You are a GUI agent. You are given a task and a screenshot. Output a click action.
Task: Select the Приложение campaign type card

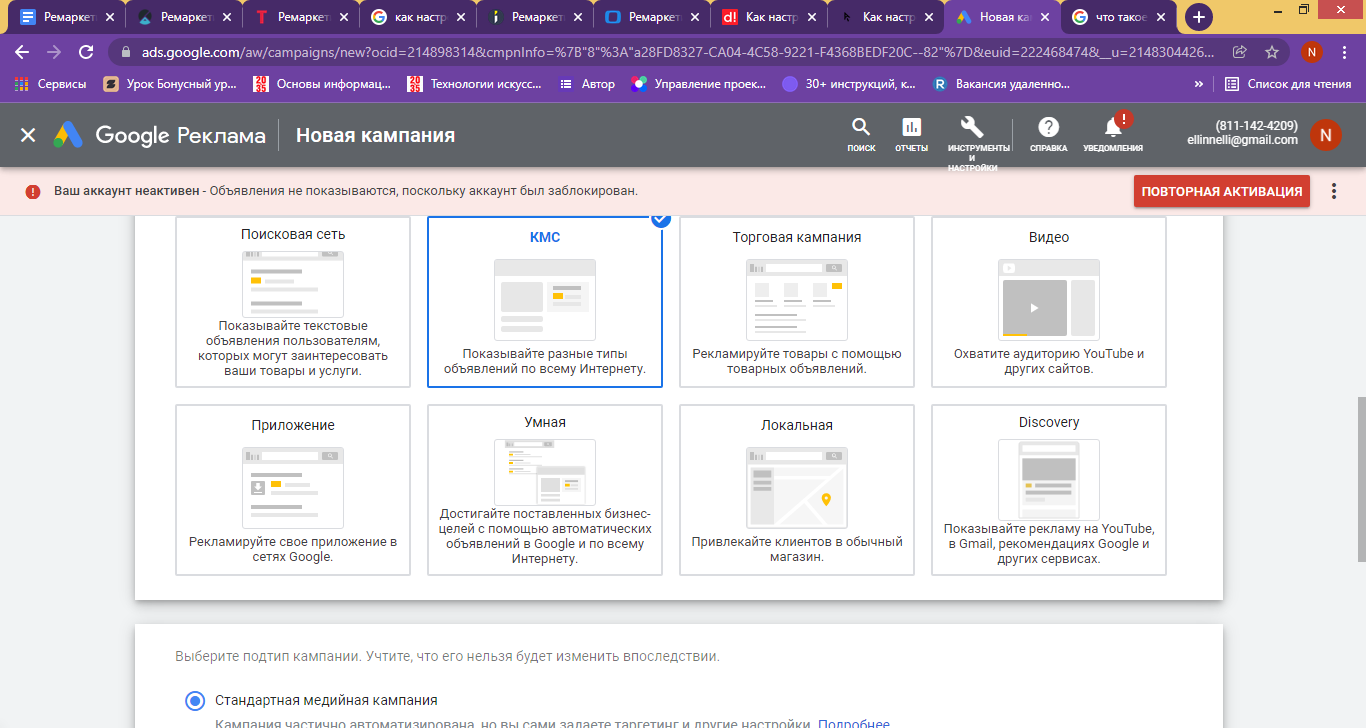(293, 490)
